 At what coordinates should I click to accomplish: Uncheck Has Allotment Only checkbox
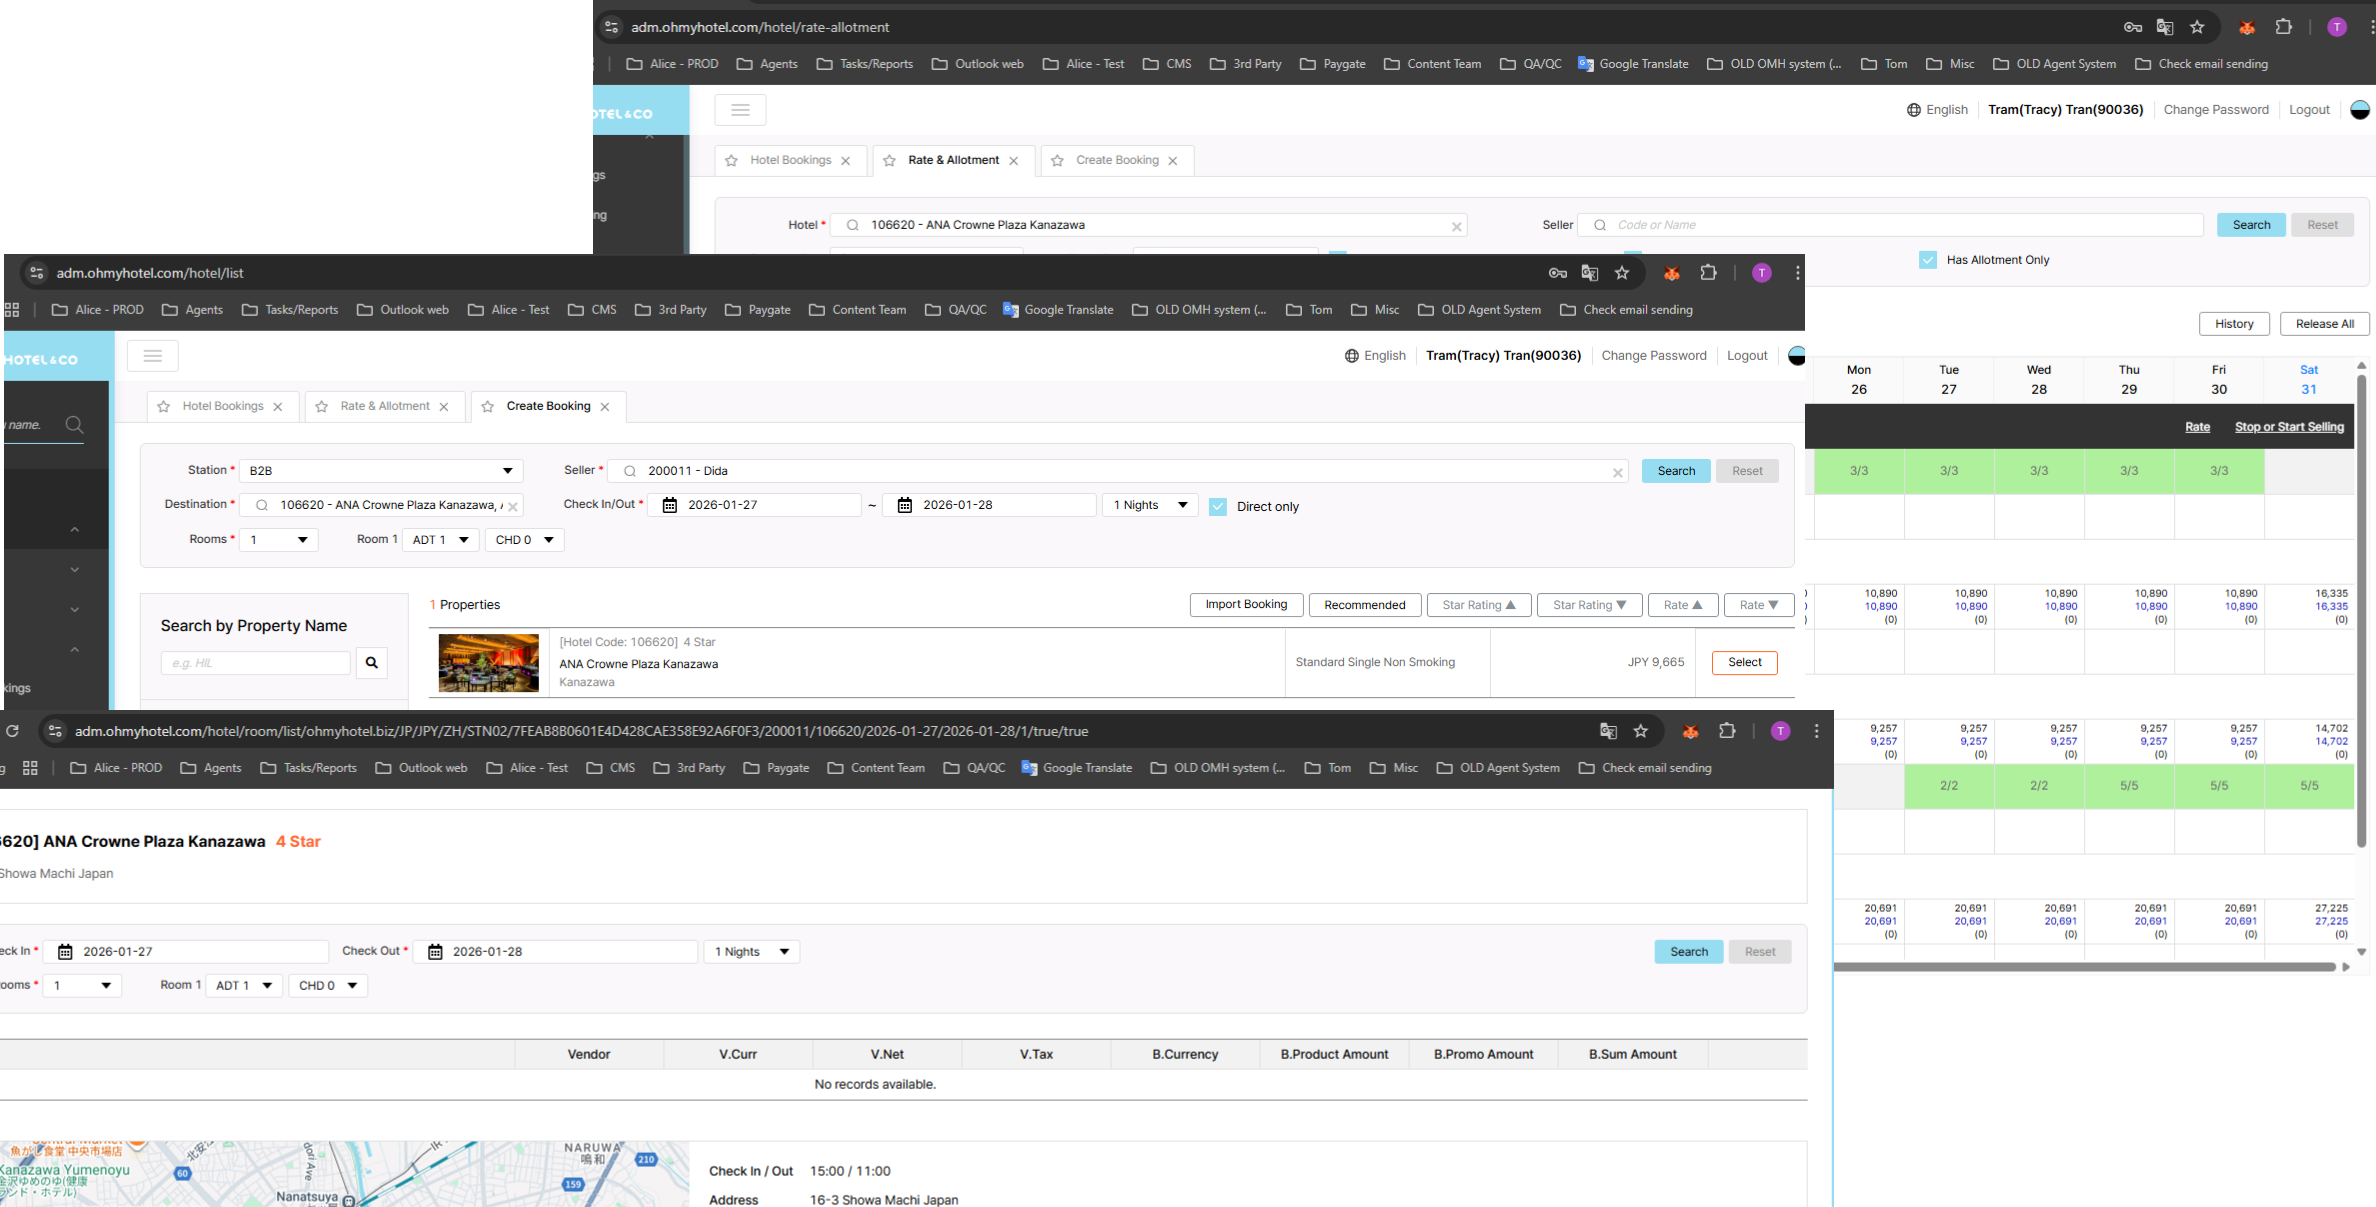point(1928,260)
